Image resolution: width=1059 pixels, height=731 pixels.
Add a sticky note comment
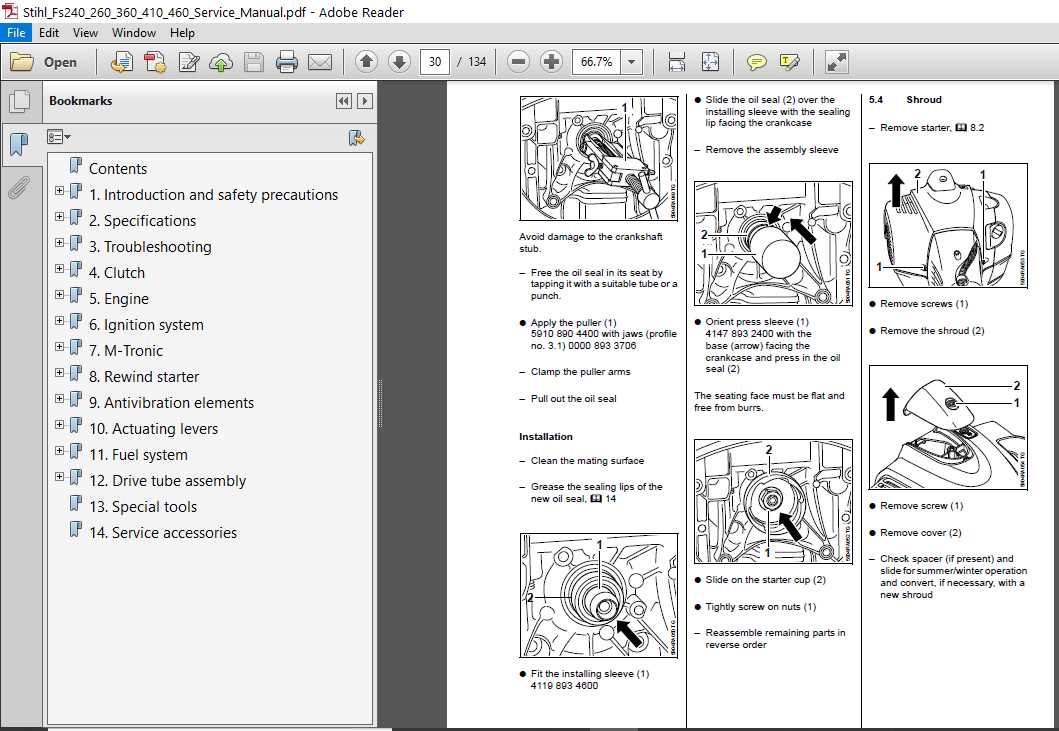coord(756,62)
